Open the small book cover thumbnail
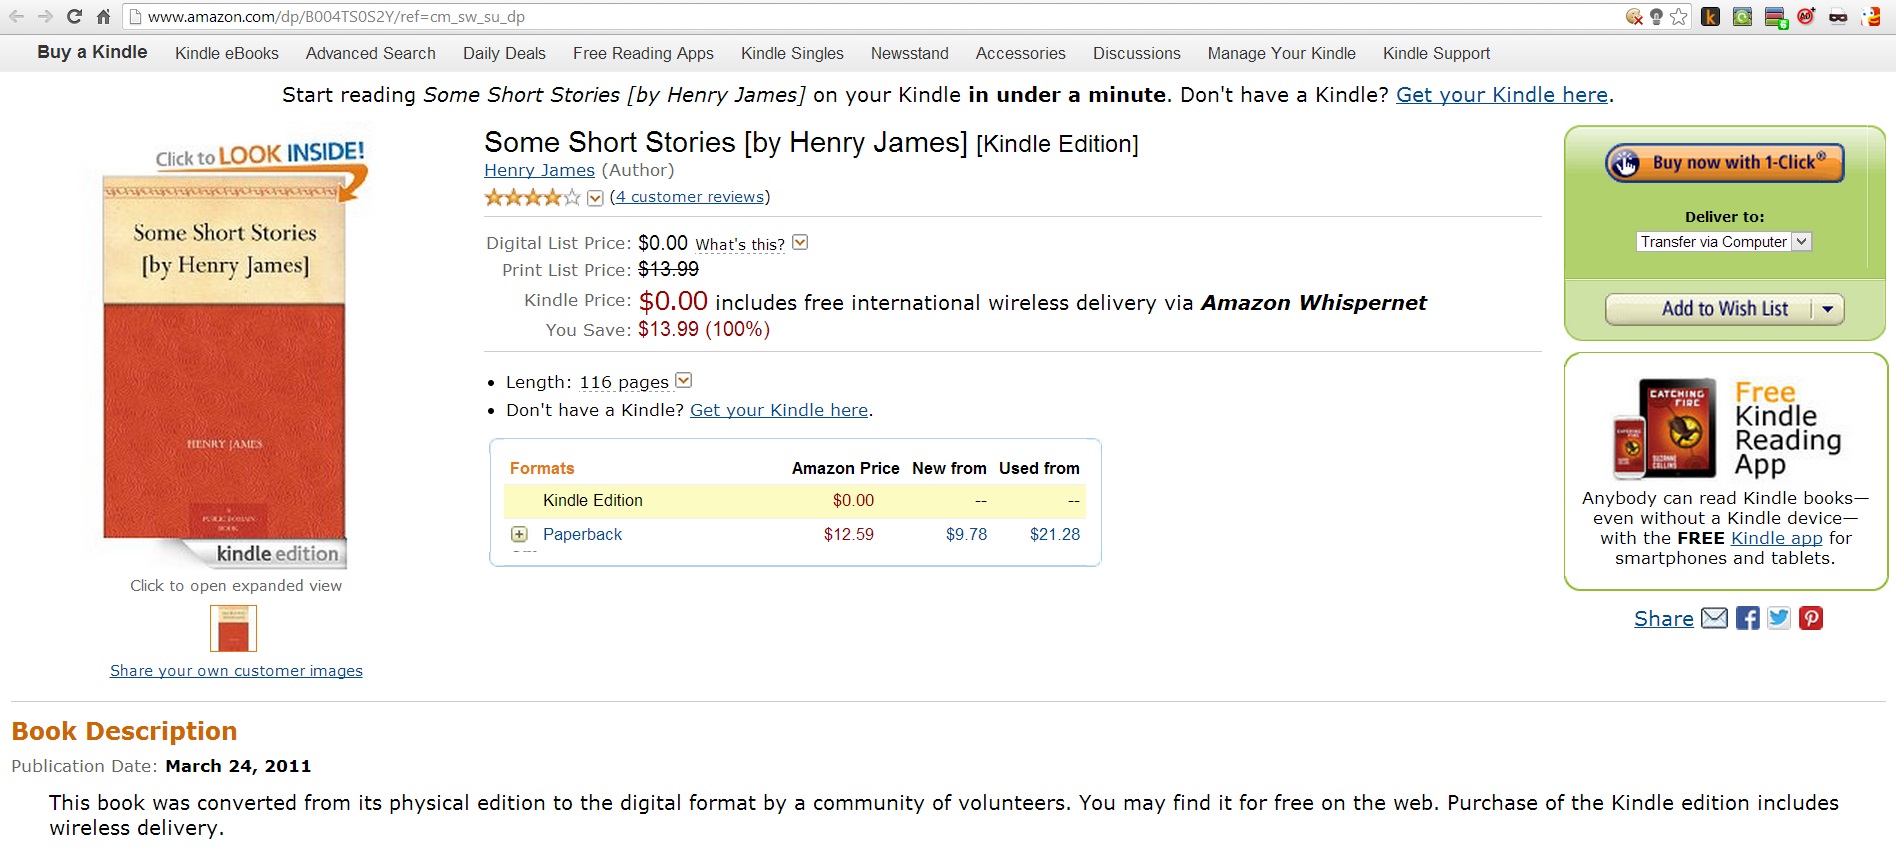 click(233, 629)
